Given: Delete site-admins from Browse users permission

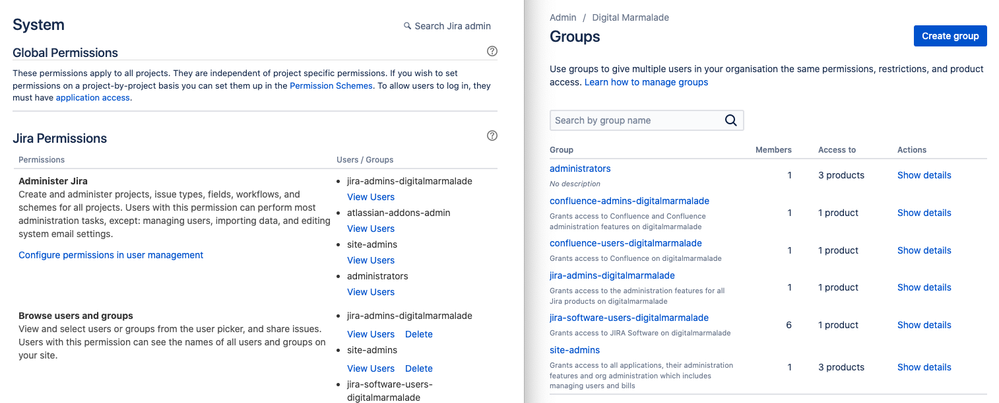Looking at the screenshot, I should pyautogui.click(x=419, y=368).
